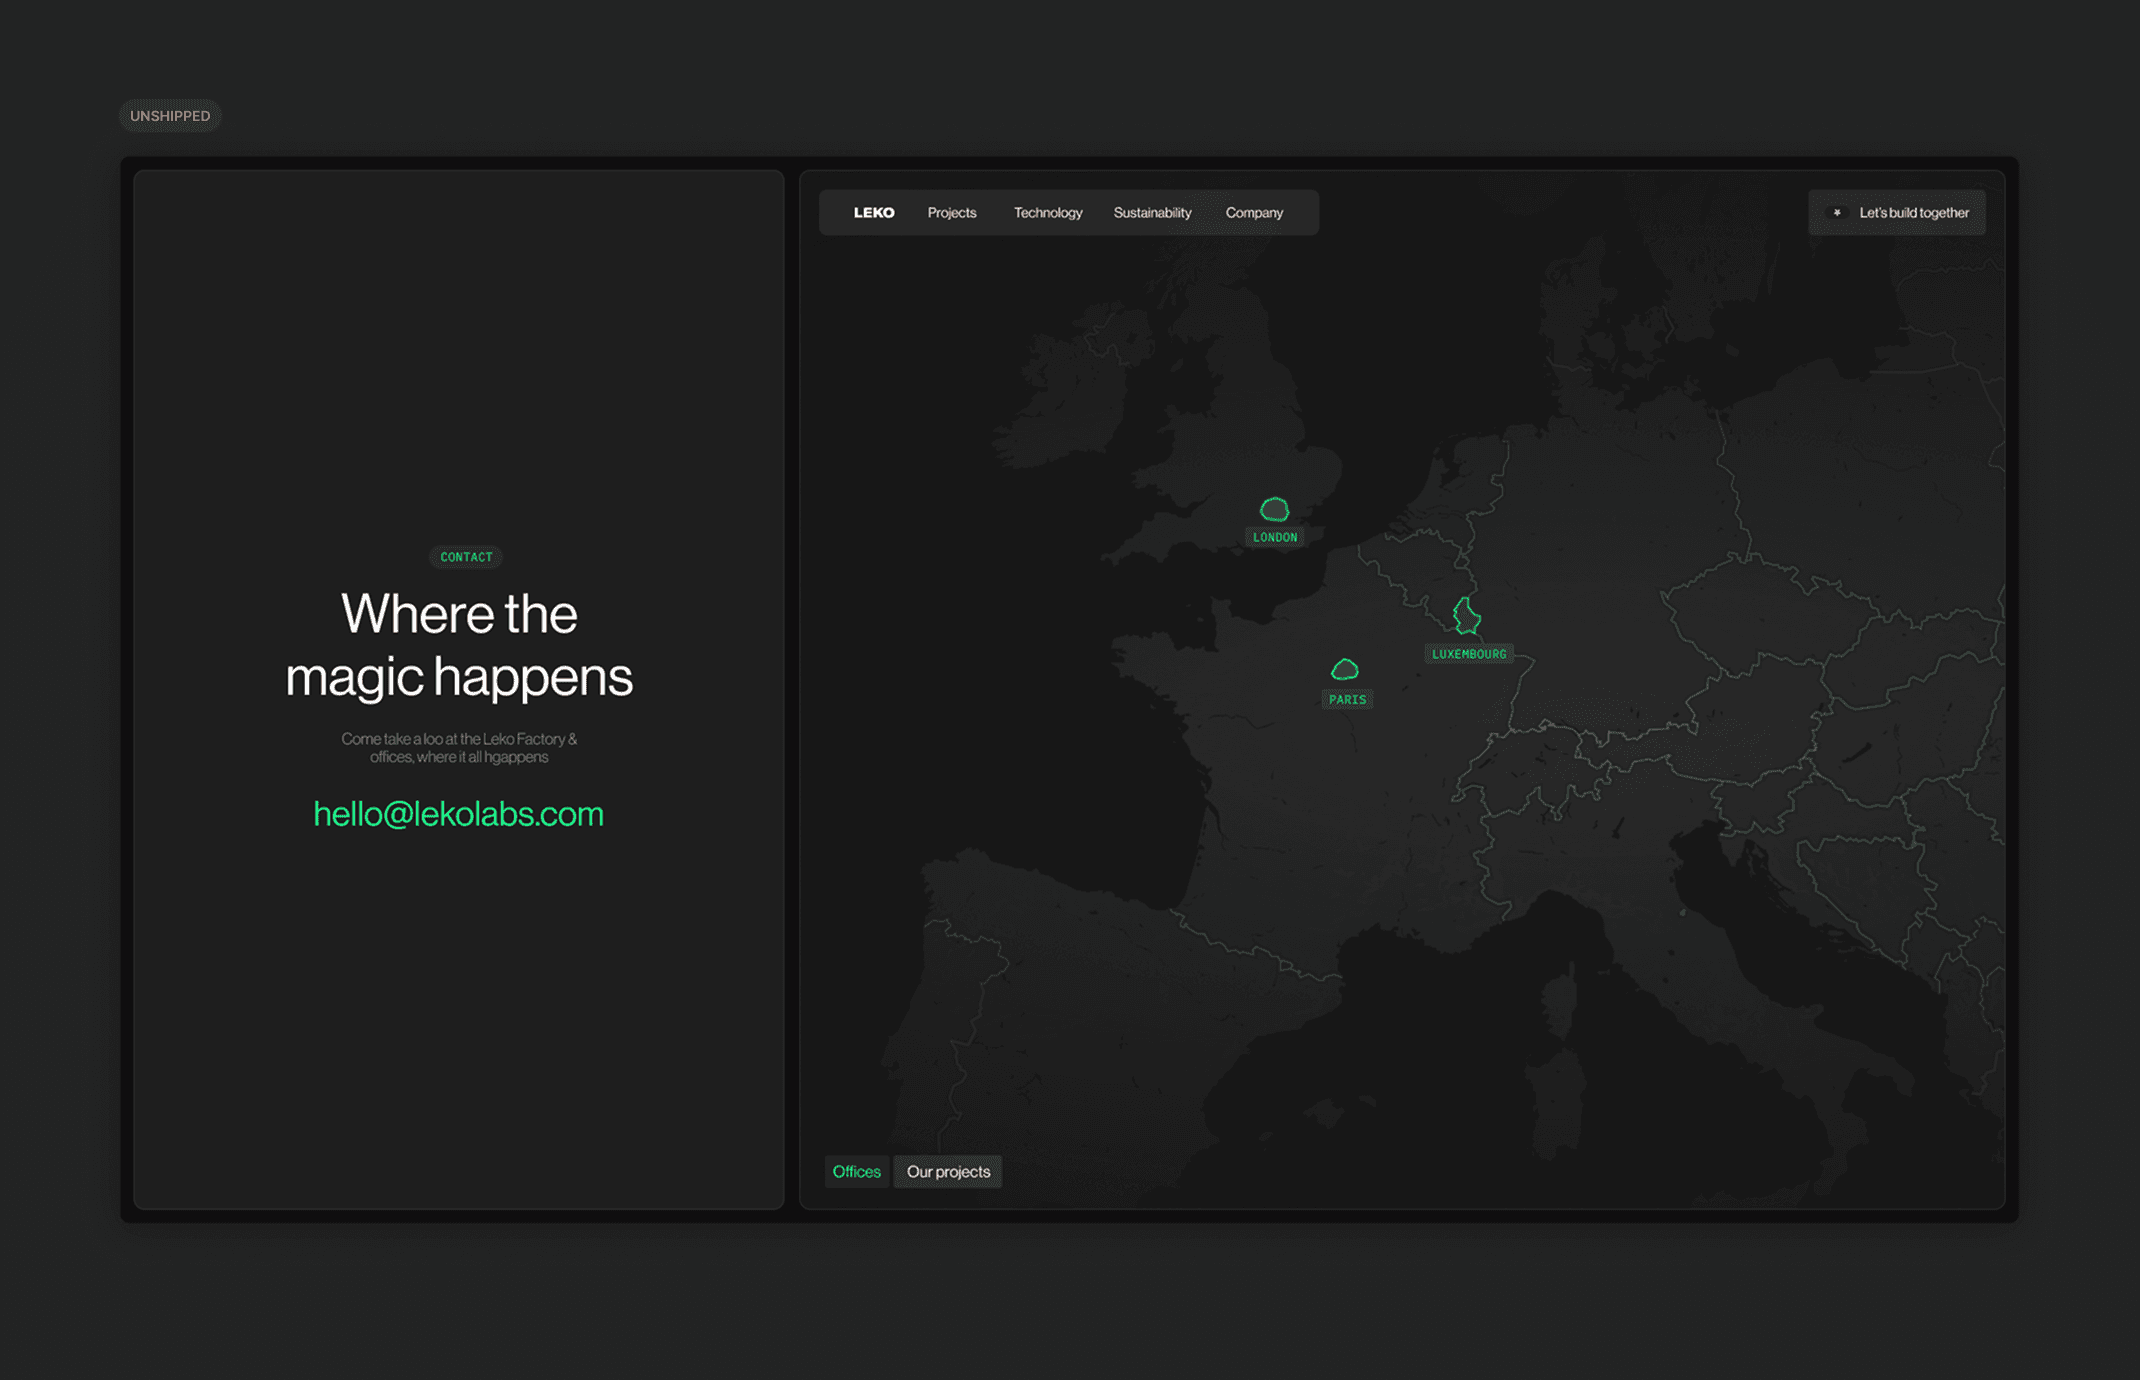The image size is (2140, 1380).
Task: Open the Technology navigation menu
Action: (x=1047, y=213)
